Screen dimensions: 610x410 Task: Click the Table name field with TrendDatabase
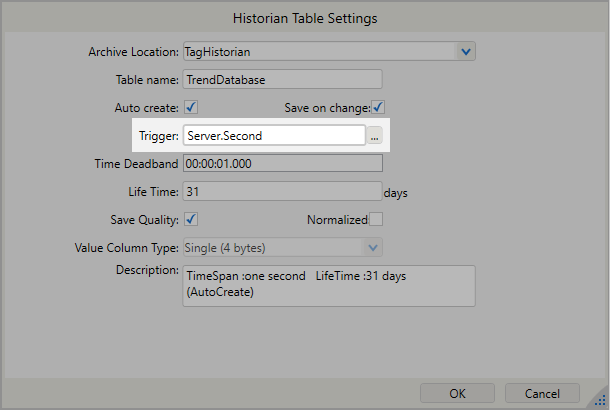coord(282,79)
